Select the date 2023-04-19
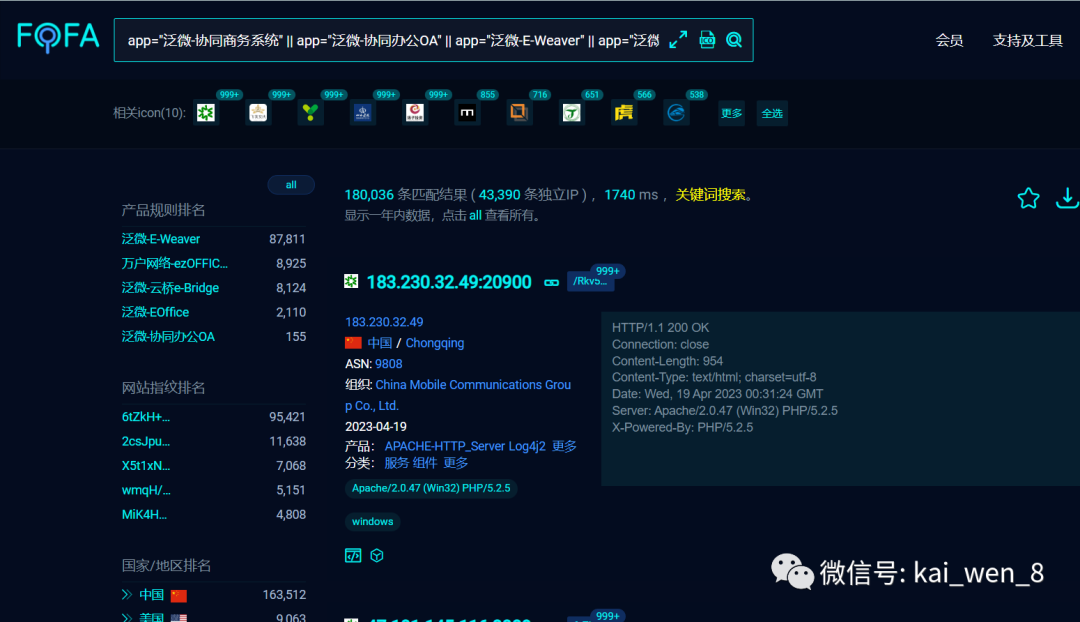Screen dimensions: 1080x622 (x=376, y=426)
